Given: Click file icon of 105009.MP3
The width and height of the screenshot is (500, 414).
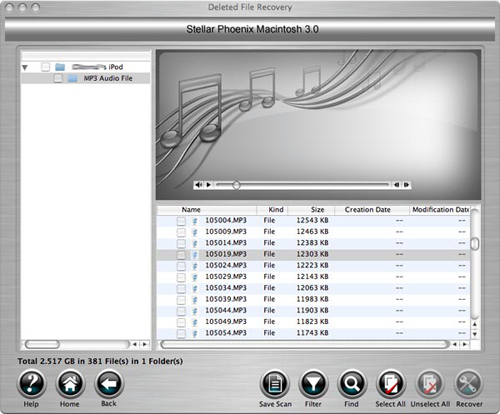Looking at the screenshot, I should pyautogui.click(x=195, y=232).
